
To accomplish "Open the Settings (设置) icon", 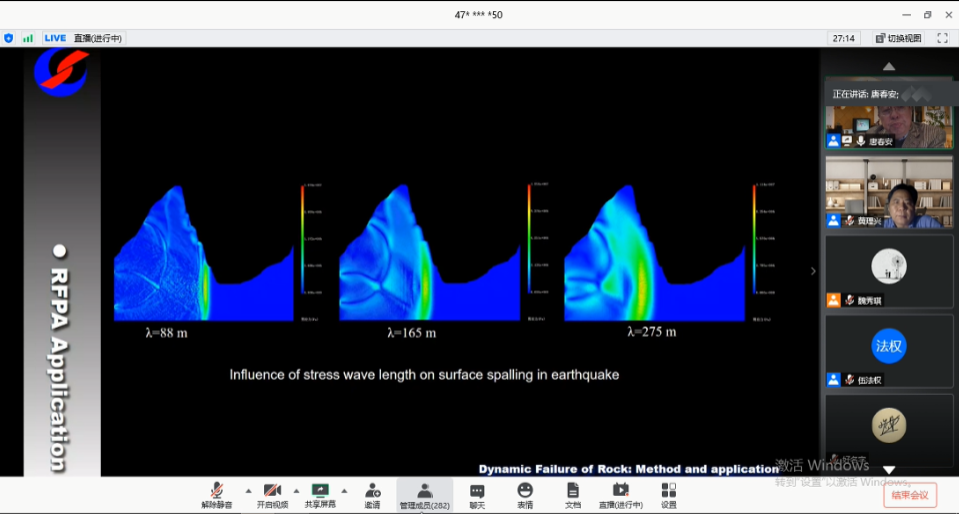I will [x=669, y=494].
